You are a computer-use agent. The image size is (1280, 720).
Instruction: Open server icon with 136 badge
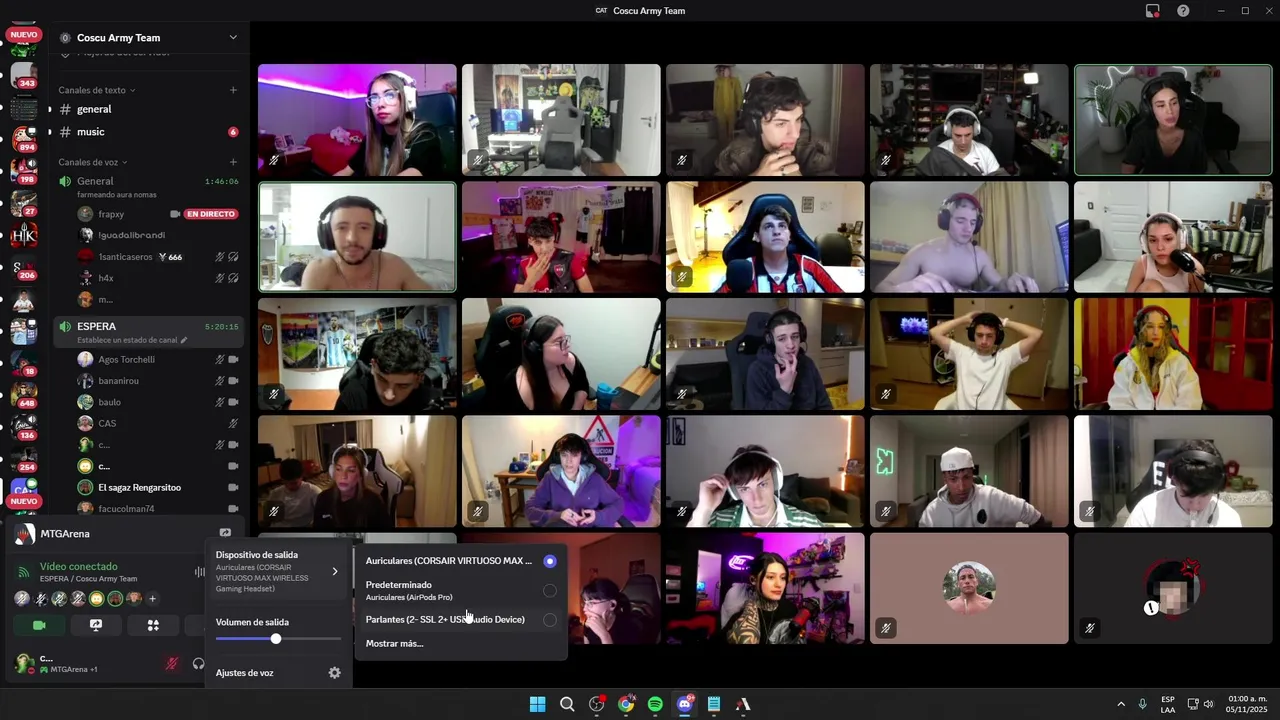pyautogui.click(x=24, y=427)
